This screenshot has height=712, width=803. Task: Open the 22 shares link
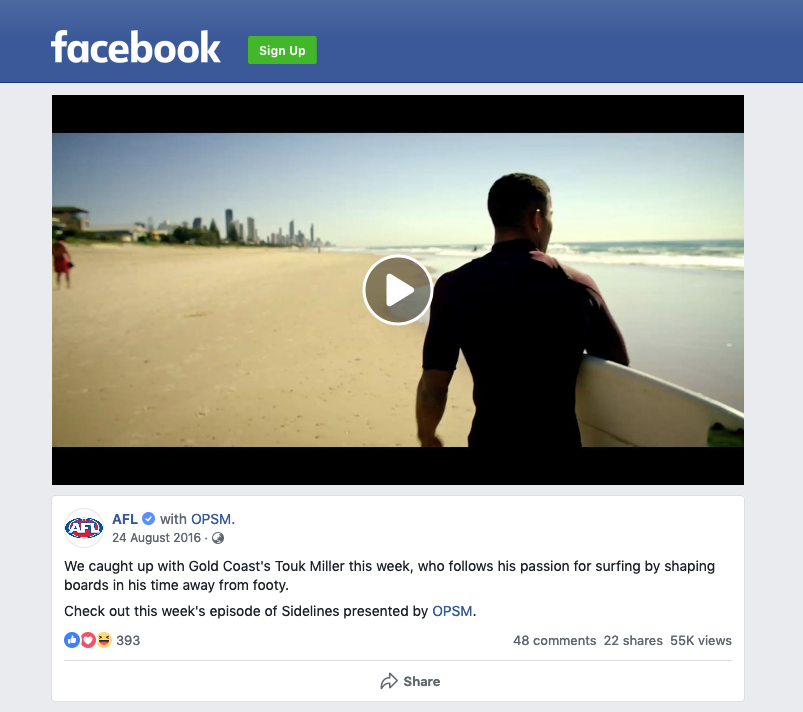coord(633,640)
